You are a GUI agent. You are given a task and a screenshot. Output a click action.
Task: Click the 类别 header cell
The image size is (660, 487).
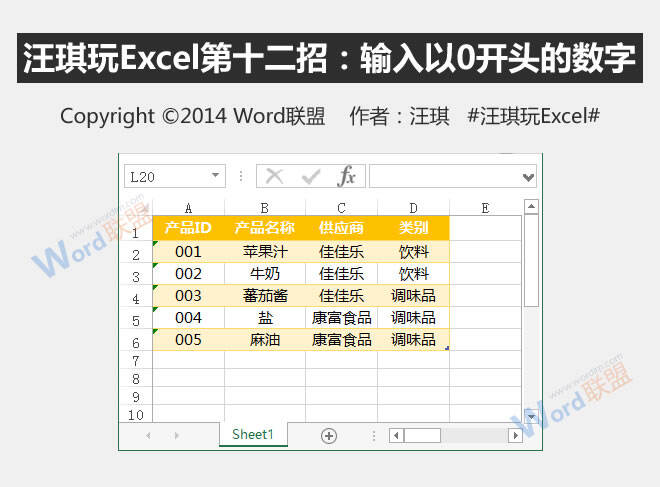[x=413, y=228]
